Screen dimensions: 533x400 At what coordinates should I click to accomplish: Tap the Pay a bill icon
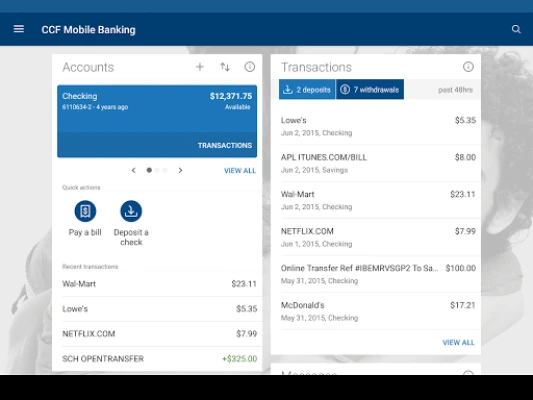pos(85,211)
